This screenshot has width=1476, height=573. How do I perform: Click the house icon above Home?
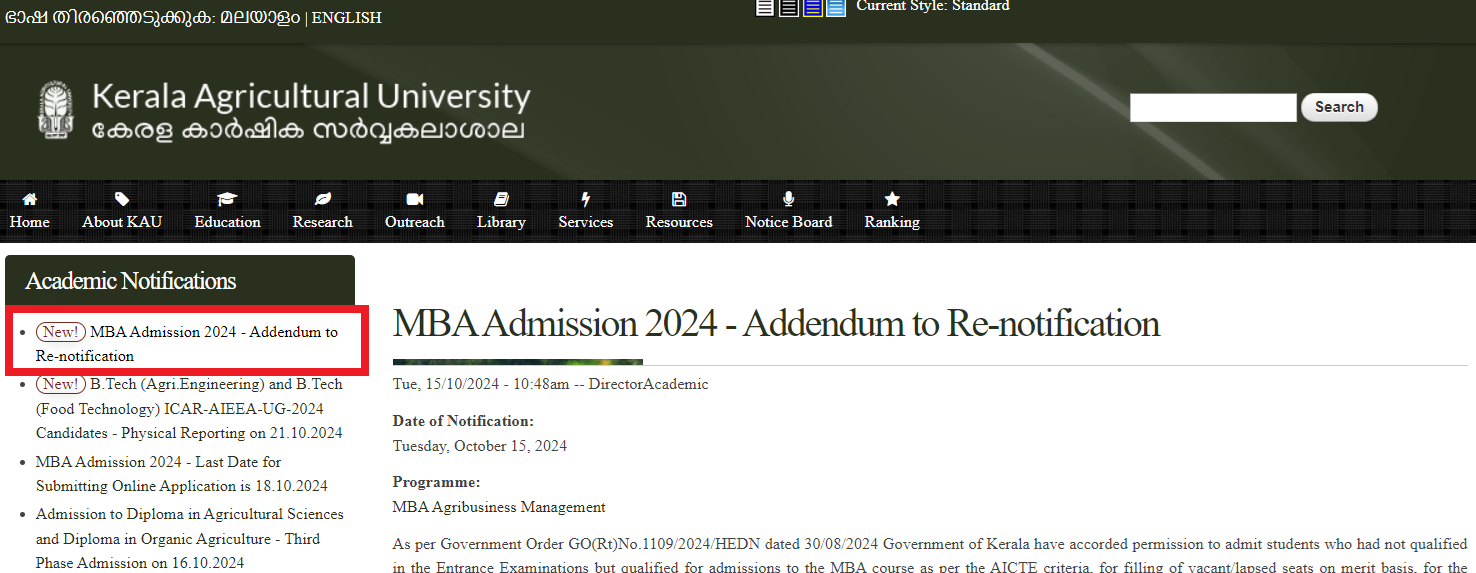[x=29, y=199]
